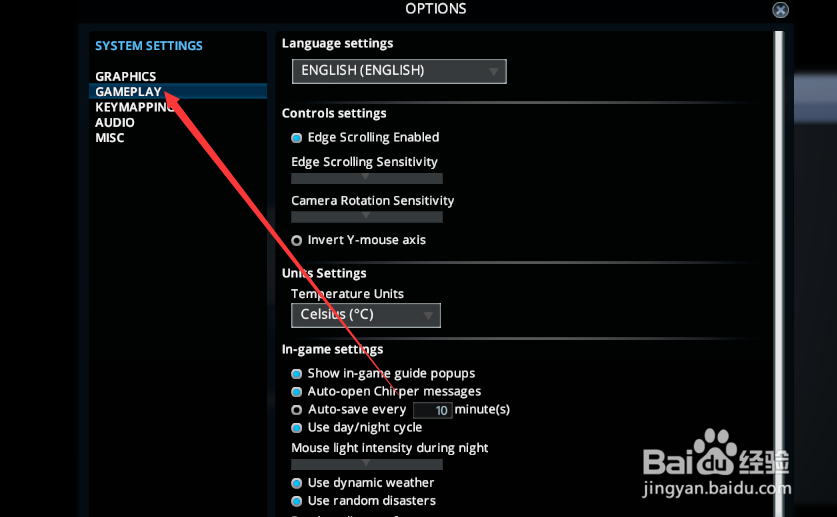Click the Mouse light intensity slider
837x517 pixels.
[x=366, y=464]
